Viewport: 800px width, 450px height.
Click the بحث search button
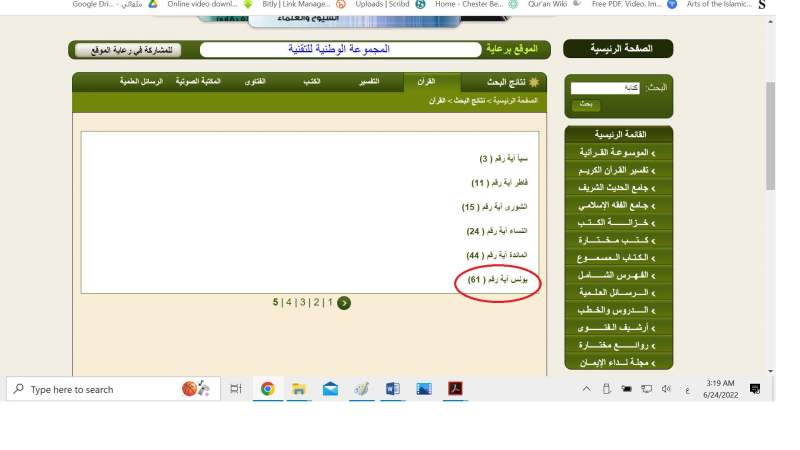tap(586, 105)
